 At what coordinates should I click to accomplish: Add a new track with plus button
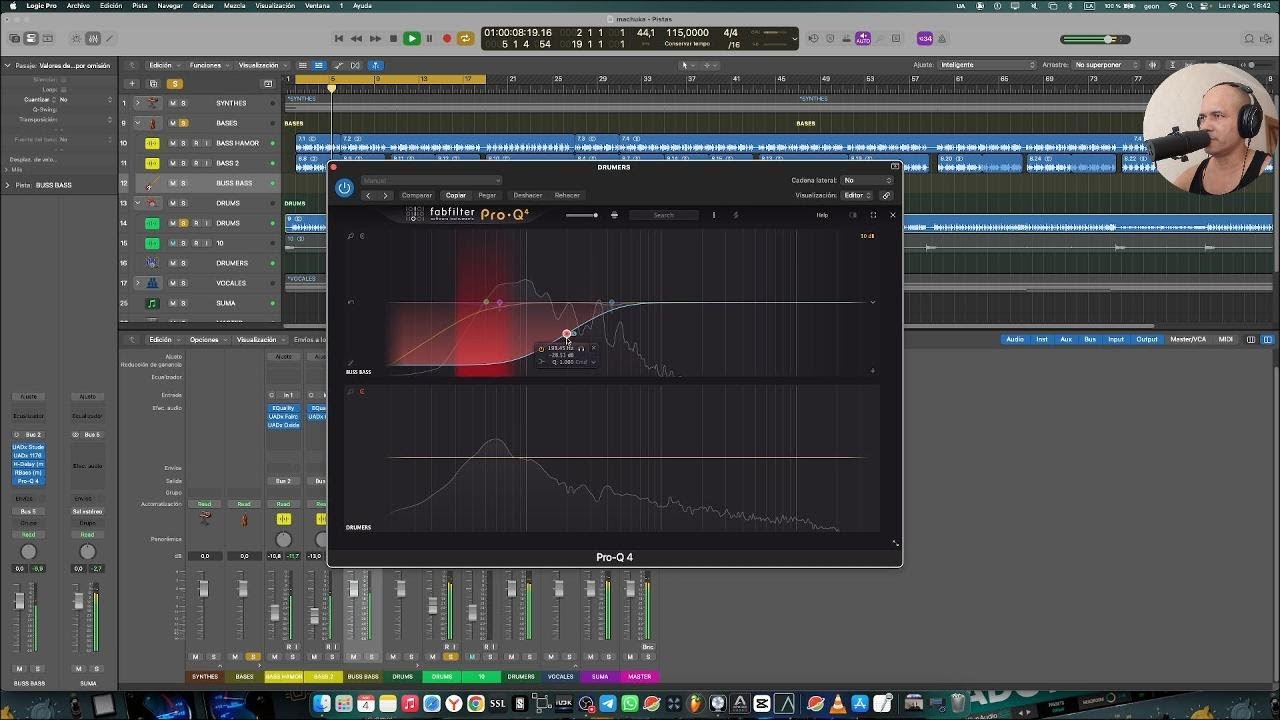coord(131,83)
